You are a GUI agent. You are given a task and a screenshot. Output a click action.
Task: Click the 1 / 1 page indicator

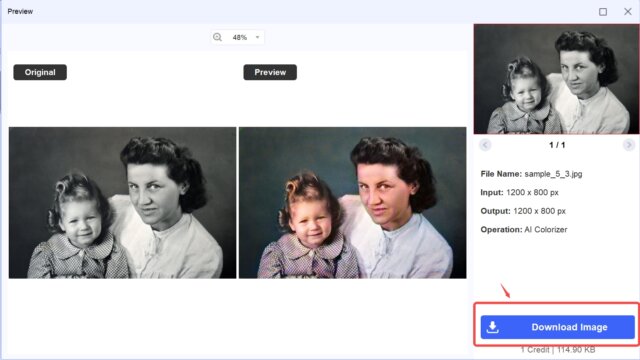[557, 145]
